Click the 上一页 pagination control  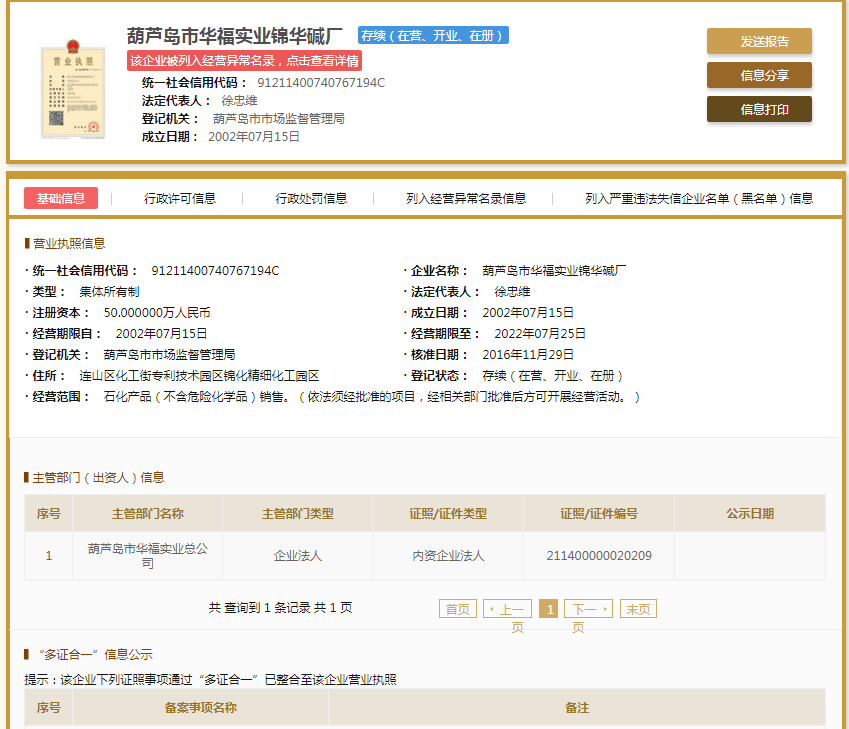tap(508, 607)
